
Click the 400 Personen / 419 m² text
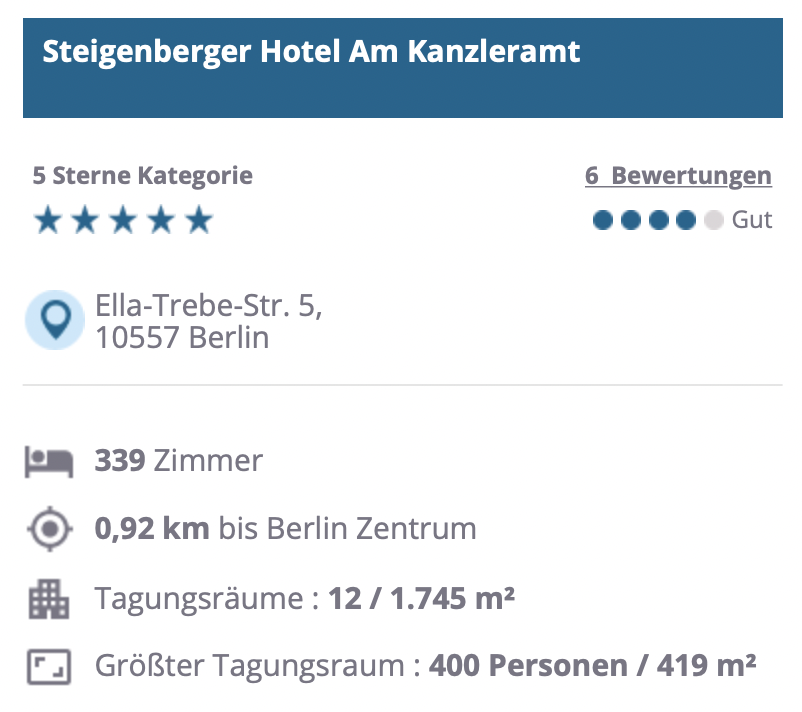click(592, 665)
